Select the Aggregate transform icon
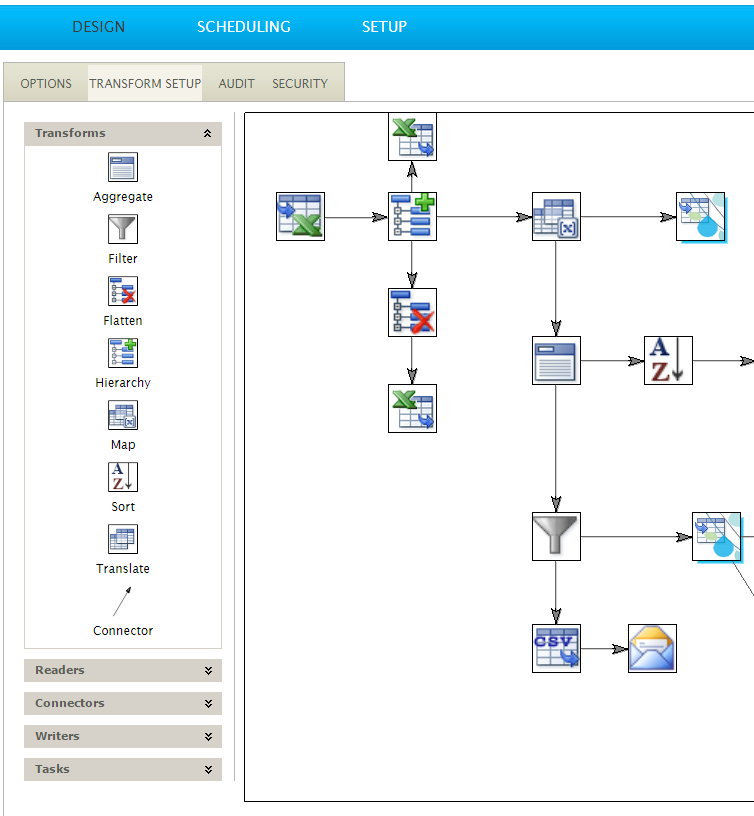Viewport: 754px width, 816px height. [x=123, y=168]
